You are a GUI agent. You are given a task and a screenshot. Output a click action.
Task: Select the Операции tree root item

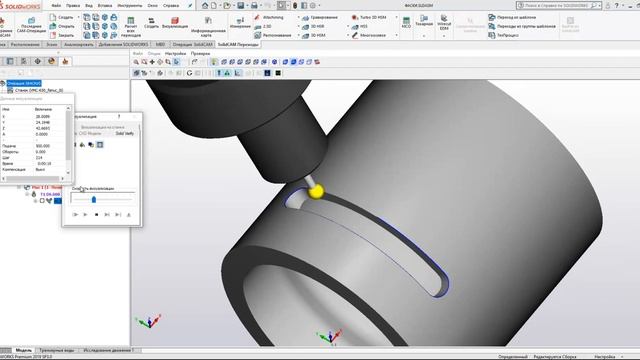click(24, 83)
